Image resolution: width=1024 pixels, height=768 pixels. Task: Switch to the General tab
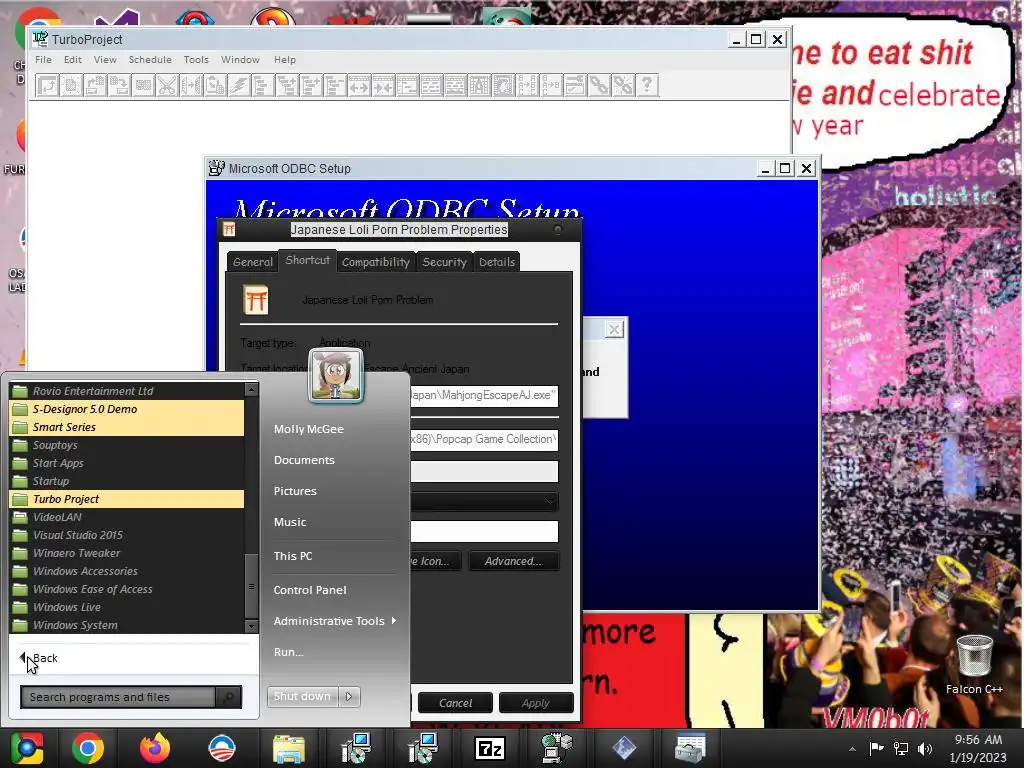253,262
